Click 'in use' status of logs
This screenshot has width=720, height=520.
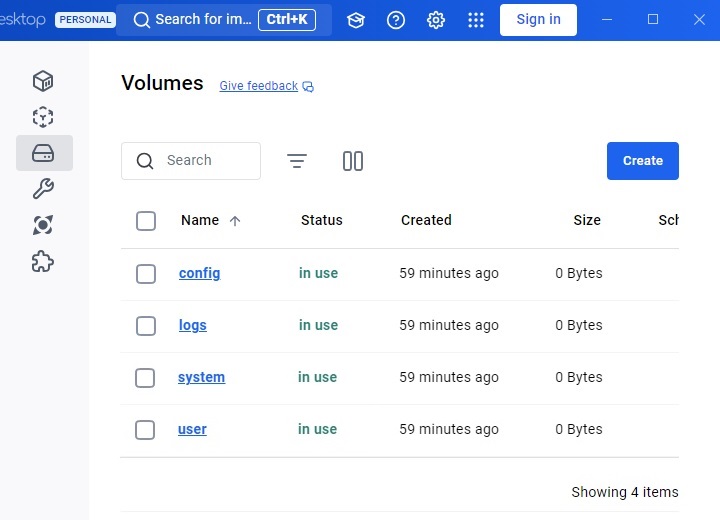click(318, 325)
